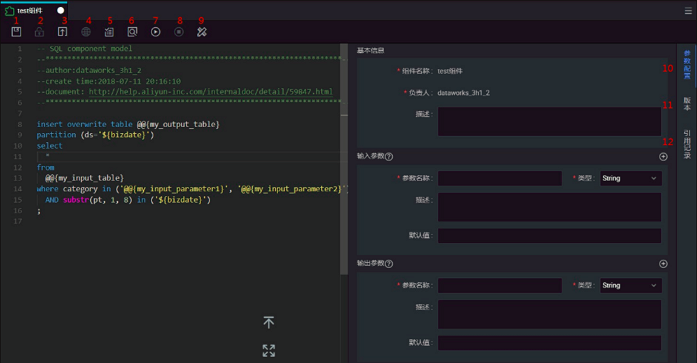Click the parse input/output parameters icon
This screenshot has height=363, width=697.
point(109,32)
